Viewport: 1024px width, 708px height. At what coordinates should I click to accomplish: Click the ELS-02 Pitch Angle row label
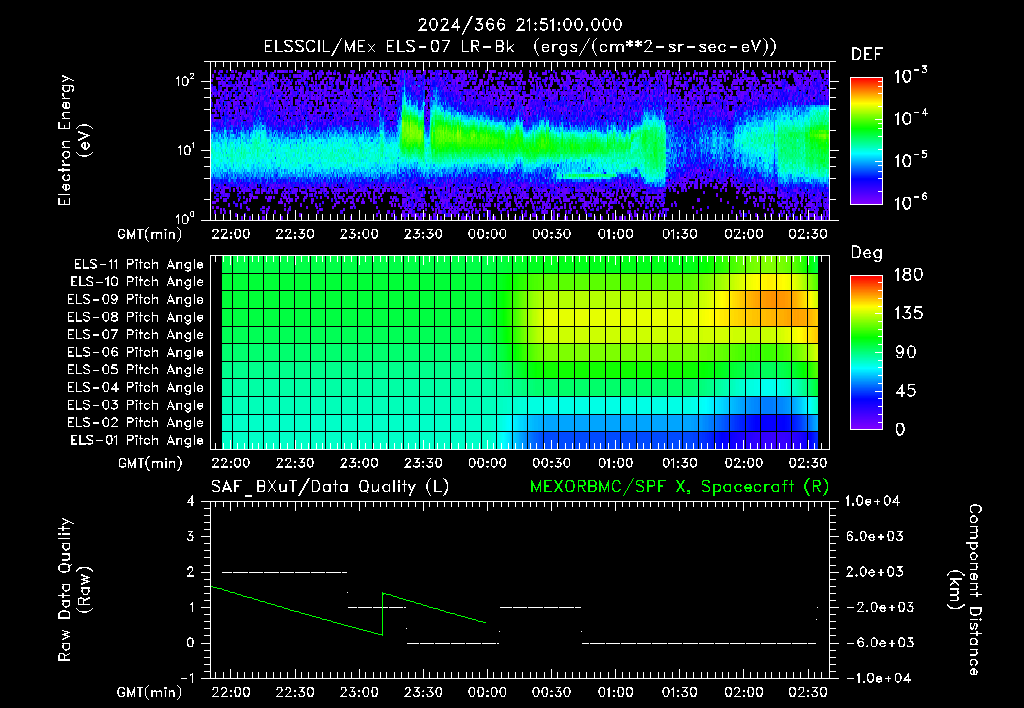[135, 423]
